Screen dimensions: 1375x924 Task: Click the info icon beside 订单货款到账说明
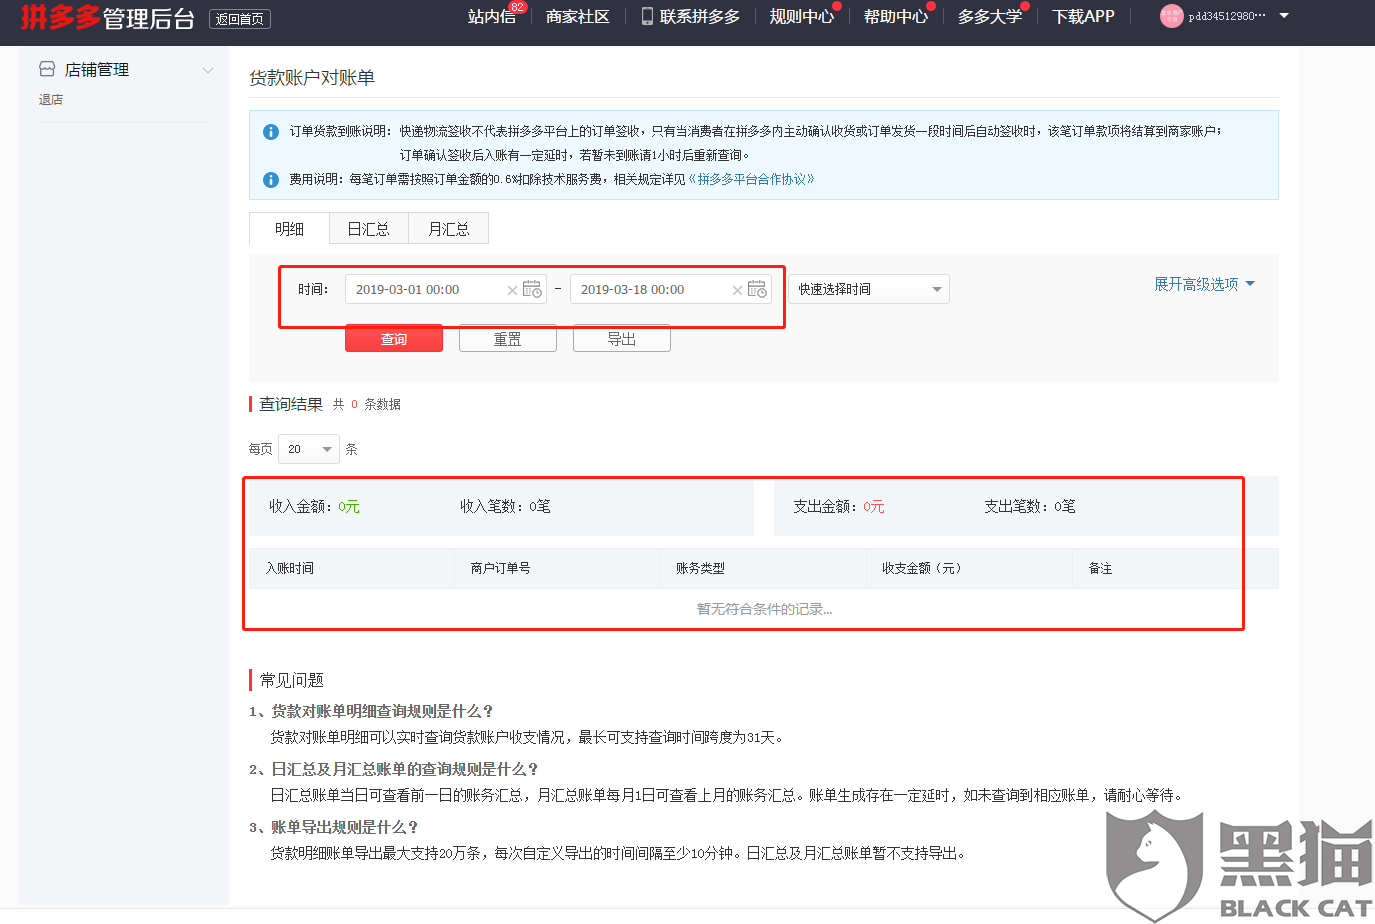[x=270, y=132]
